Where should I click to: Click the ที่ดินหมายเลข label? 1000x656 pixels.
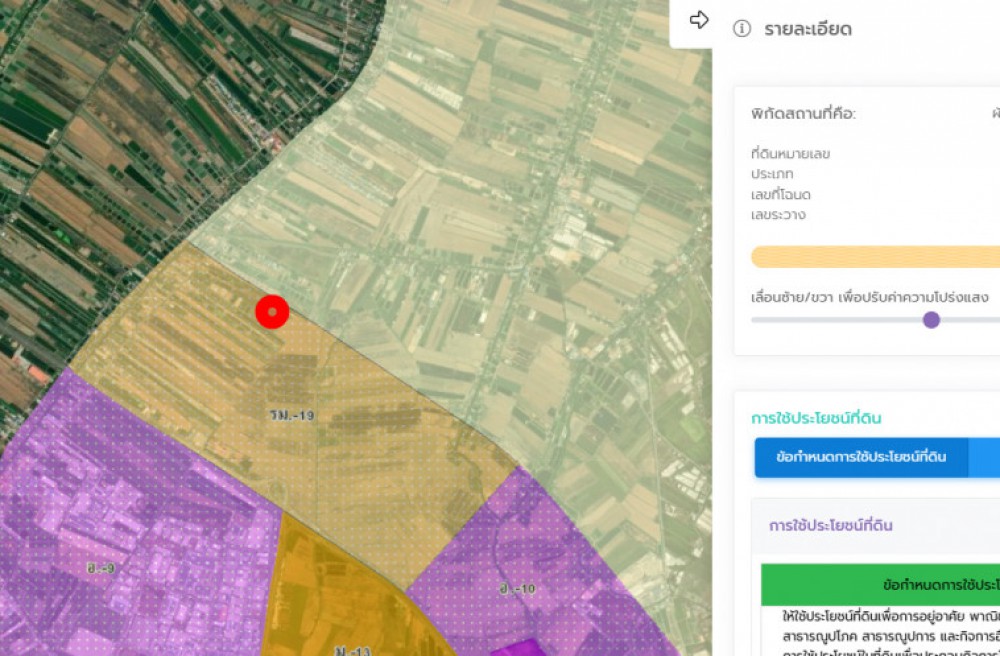(790, 154)
